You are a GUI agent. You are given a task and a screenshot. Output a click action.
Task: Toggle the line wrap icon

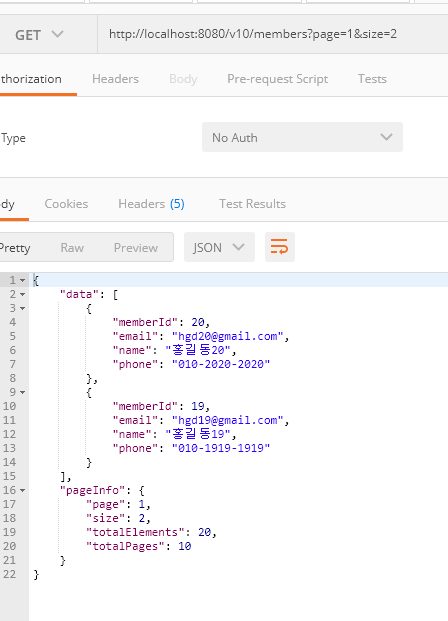(x=280, y=247)
